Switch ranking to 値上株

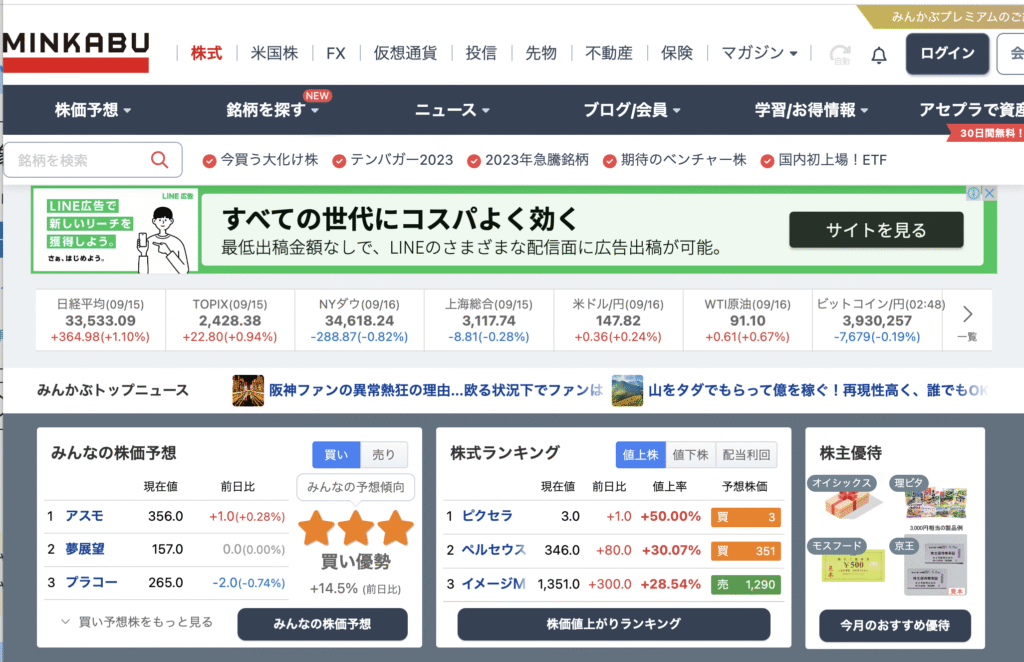tap(640, 454)
